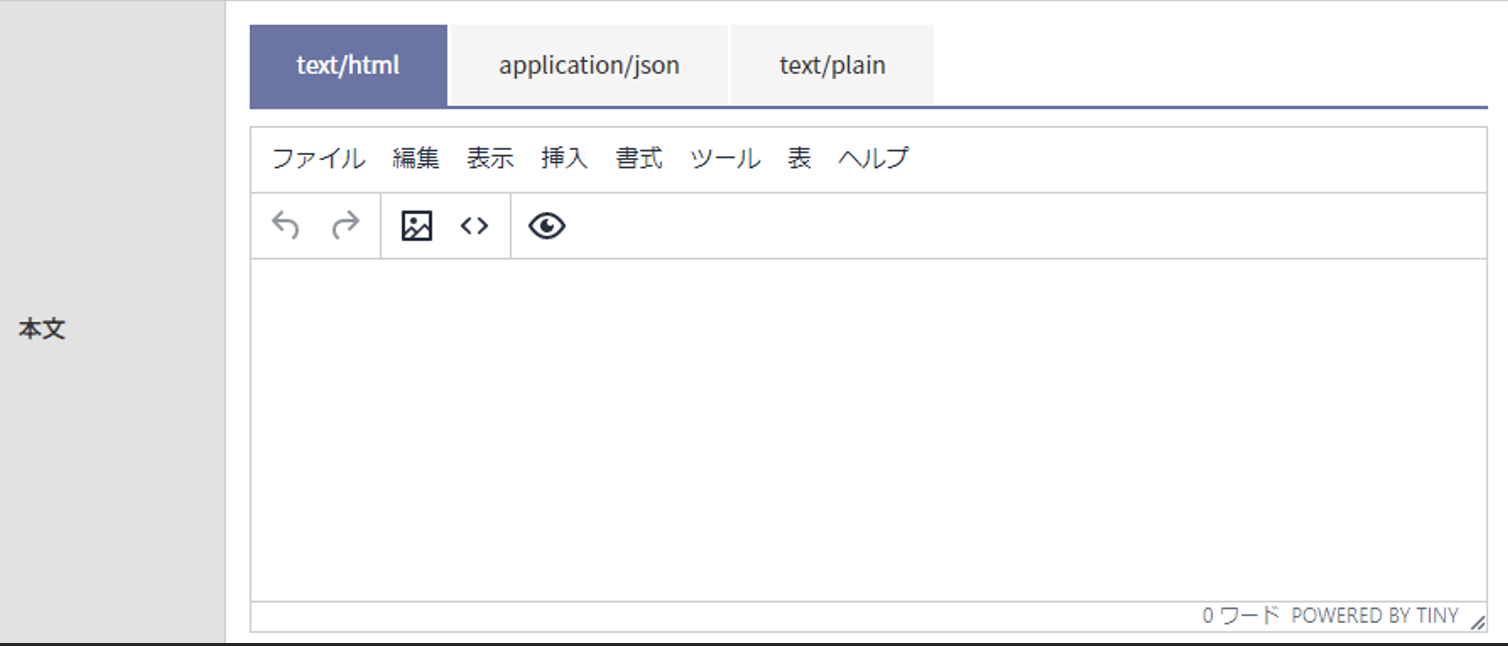Click the POWERED BY TINY link
The width and height of the screenshot is (1508, 646).
click(x=1375, y=616)
